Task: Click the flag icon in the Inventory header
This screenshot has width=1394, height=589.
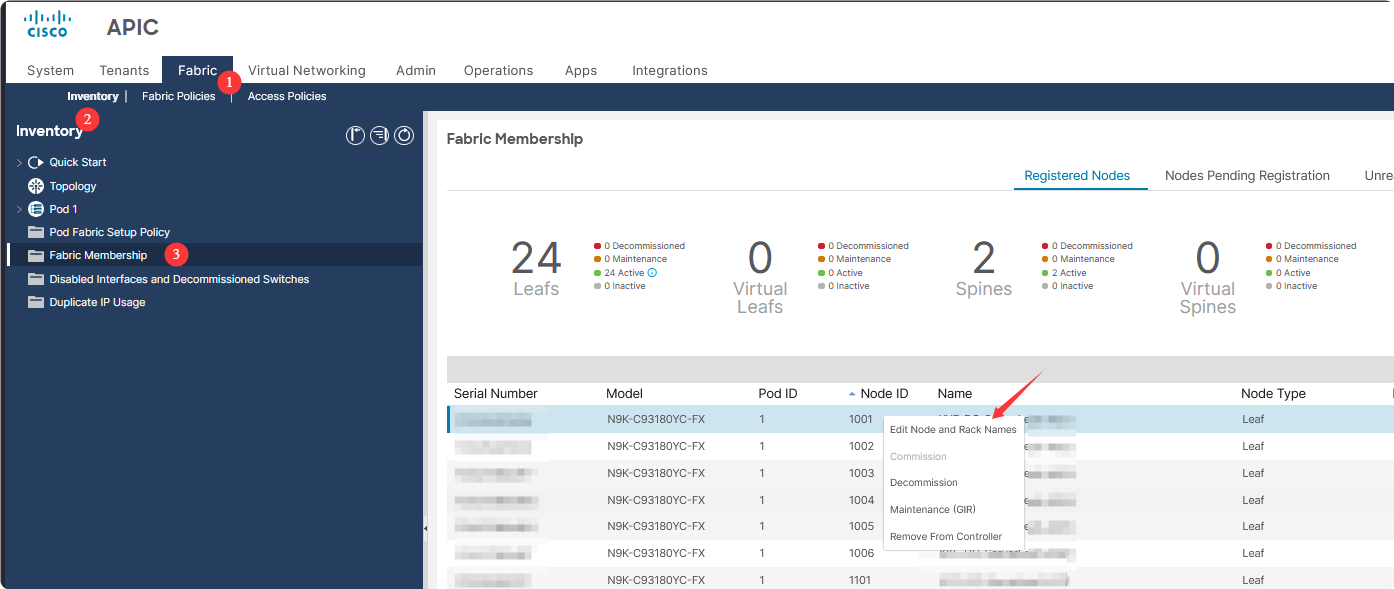Action: (x=355, y=135)
